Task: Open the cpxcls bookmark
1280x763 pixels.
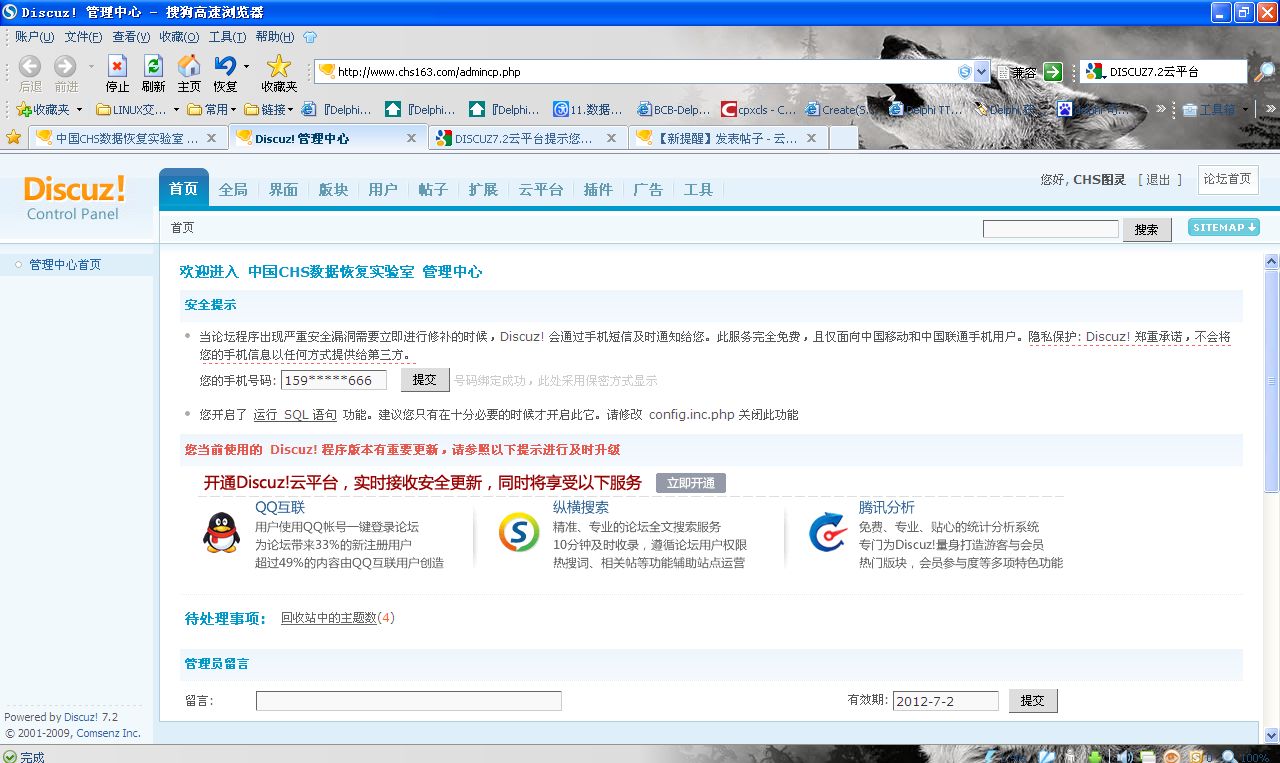Action: pyautogui.click(x=760, y=110)
